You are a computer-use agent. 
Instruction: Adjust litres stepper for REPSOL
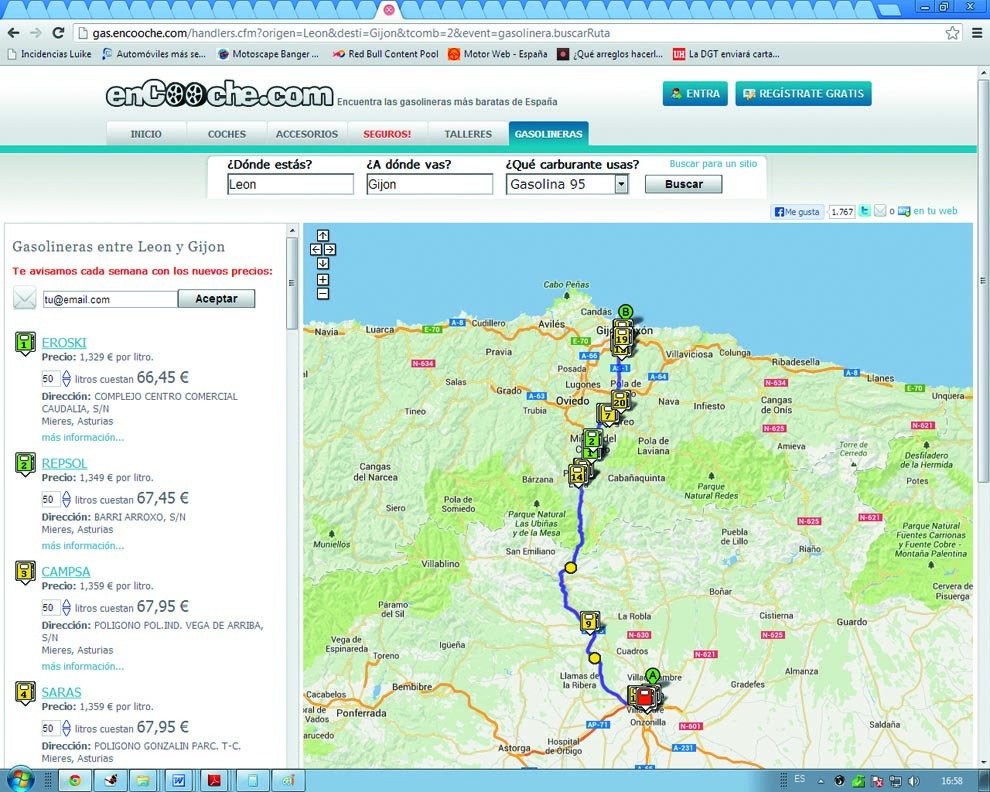coord(66,500)
